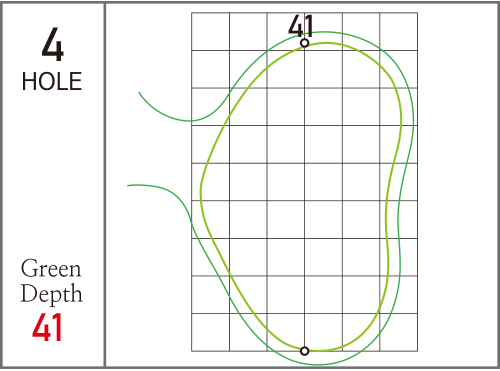The width and height of the screenshot is (500, 371).
Task: Select the top-right corner grid cell
Action: (399, 32)
